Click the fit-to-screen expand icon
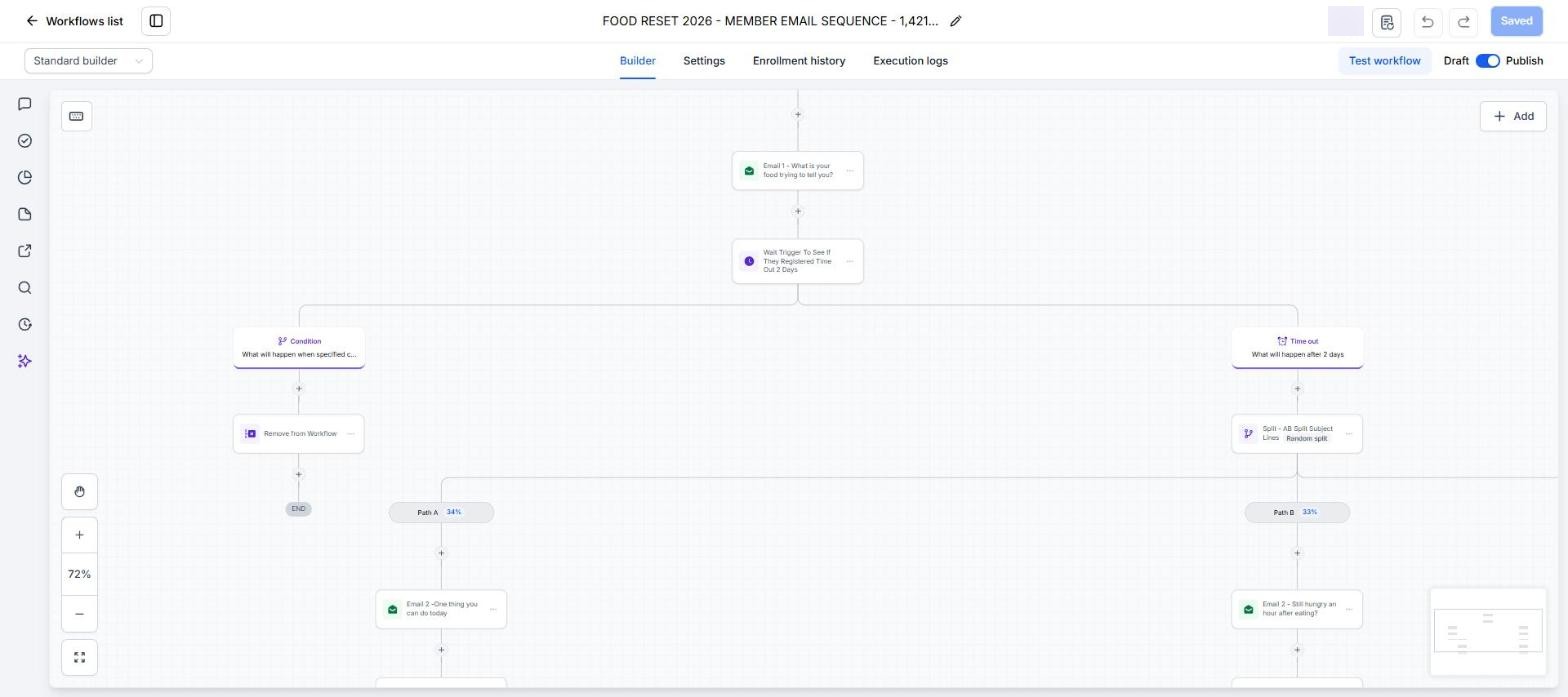1568x697 pixels. (79, 657)
